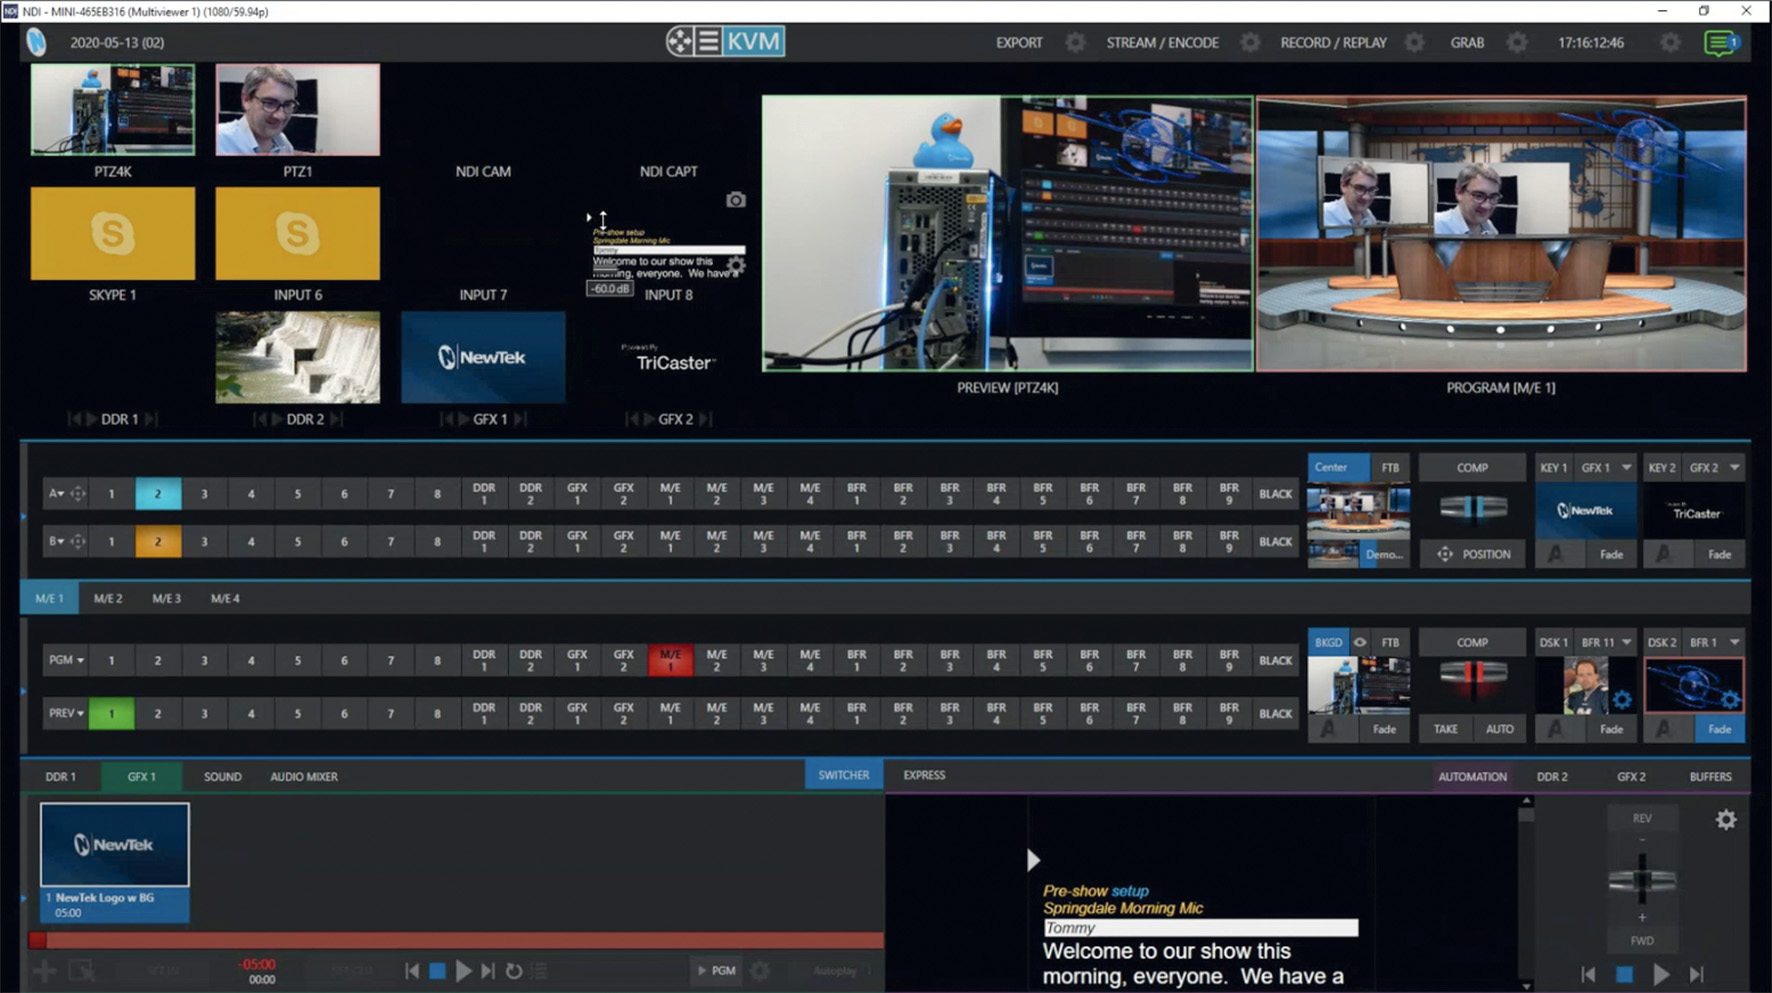Toggle the BKGD eye visibility icon
The width and height of the screenshot is (1772, 993).
1360,642
